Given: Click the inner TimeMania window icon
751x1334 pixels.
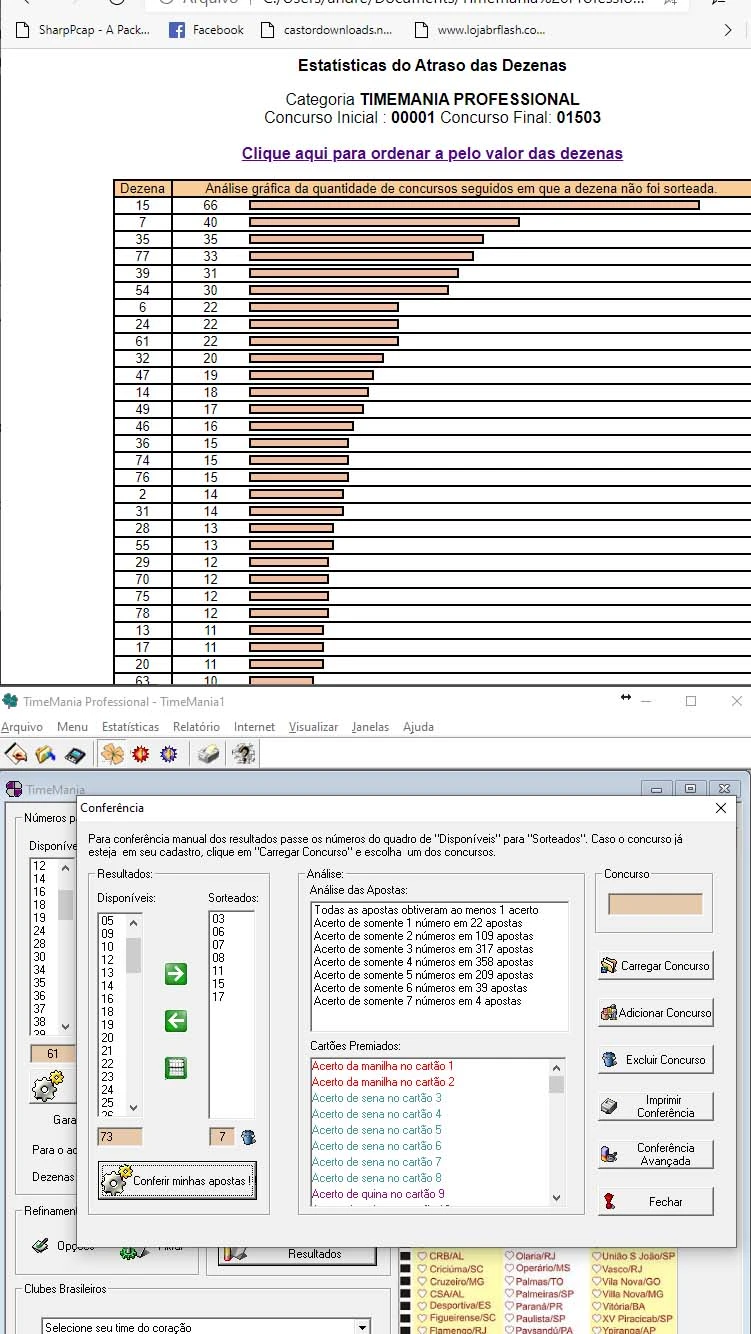Looking at the screenshot, I should [x=14, y=789].
